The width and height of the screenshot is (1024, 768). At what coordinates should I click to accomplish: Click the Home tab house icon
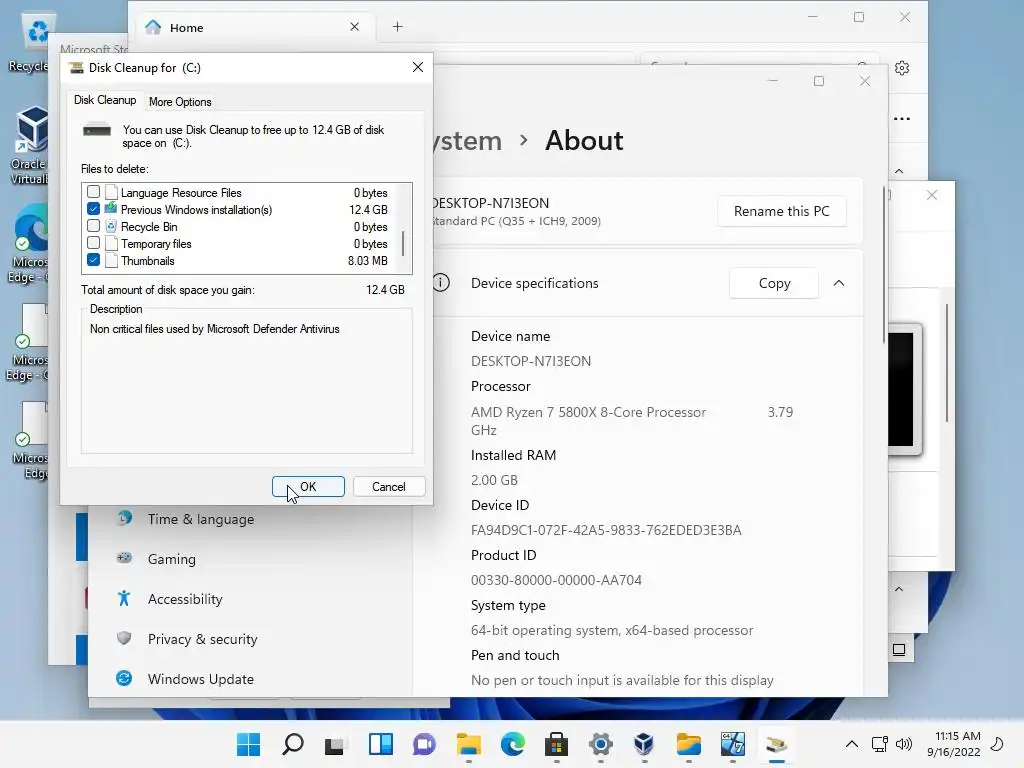pyautogui.click(x=153, y=27)
